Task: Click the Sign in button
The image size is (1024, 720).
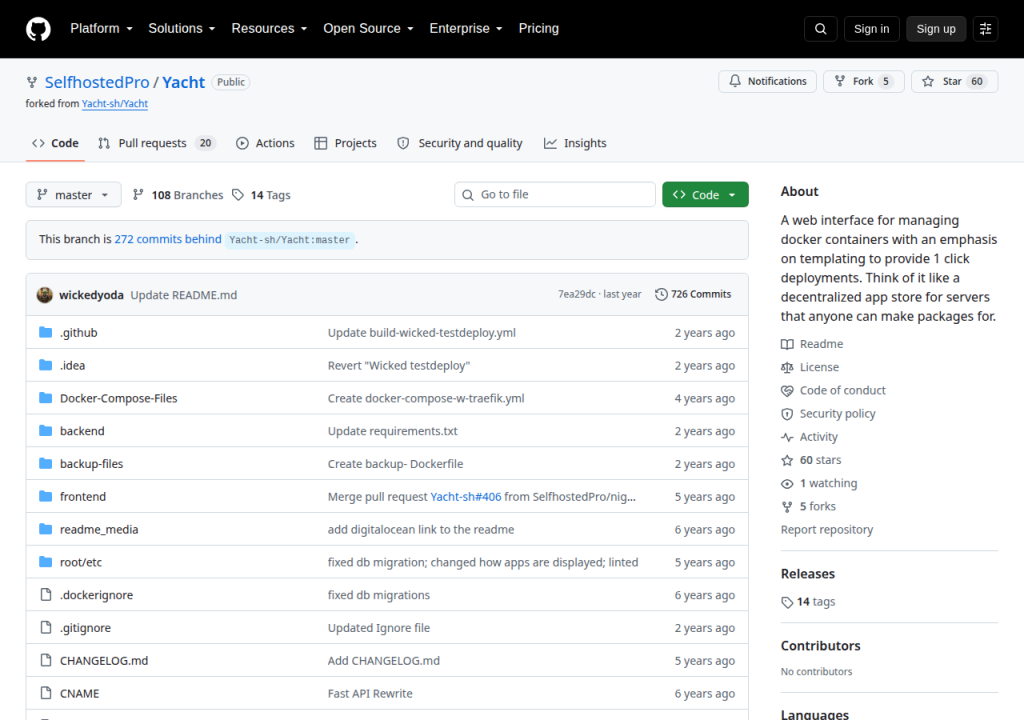Action: click(x=871, y=29)
